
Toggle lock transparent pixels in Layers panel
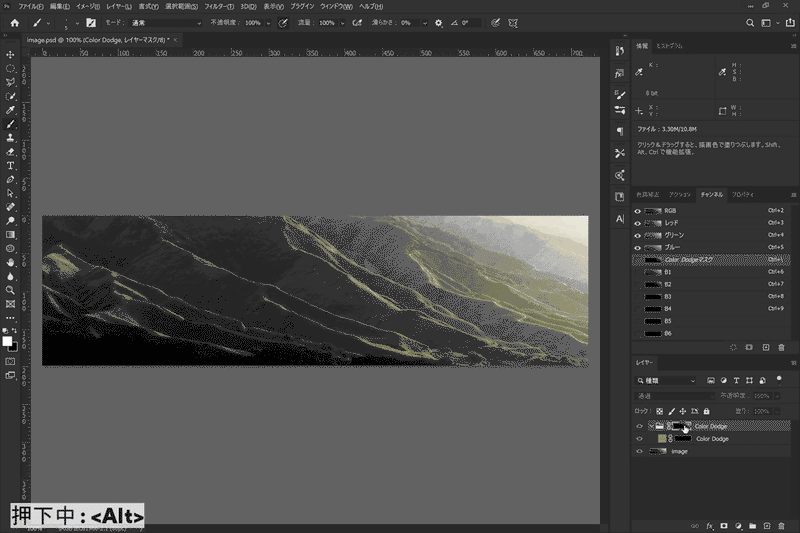pos(659,411)
